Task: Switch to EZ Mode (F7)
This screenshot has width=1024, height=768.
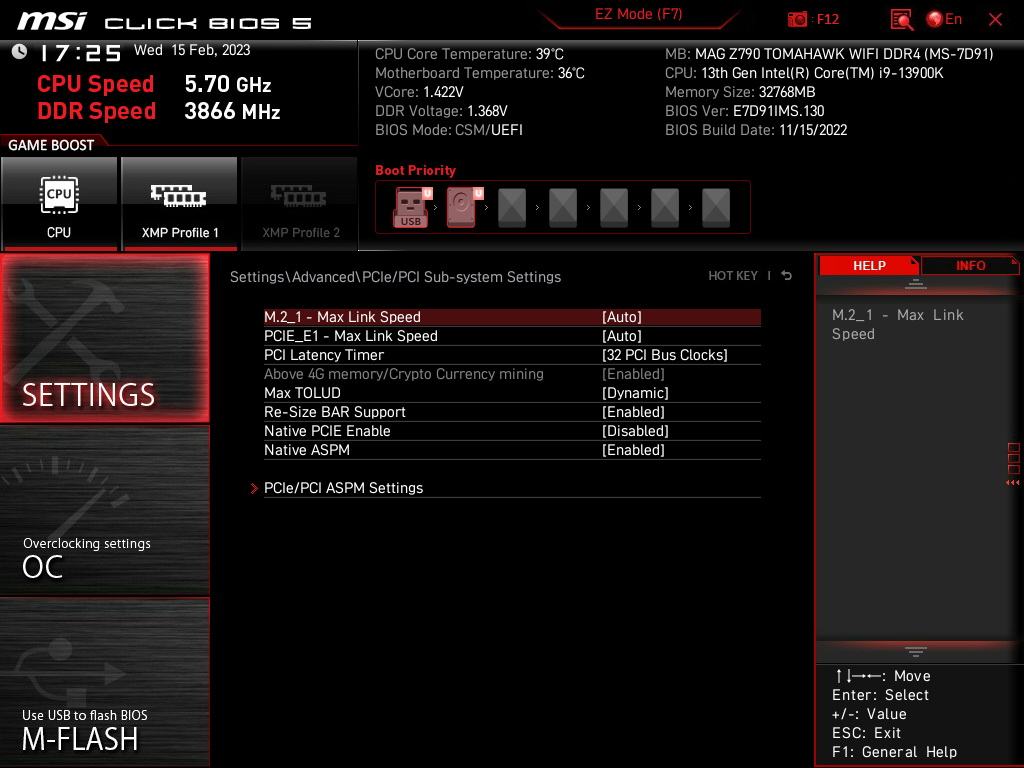Action: pyautogui.click(x=638, y=14)
